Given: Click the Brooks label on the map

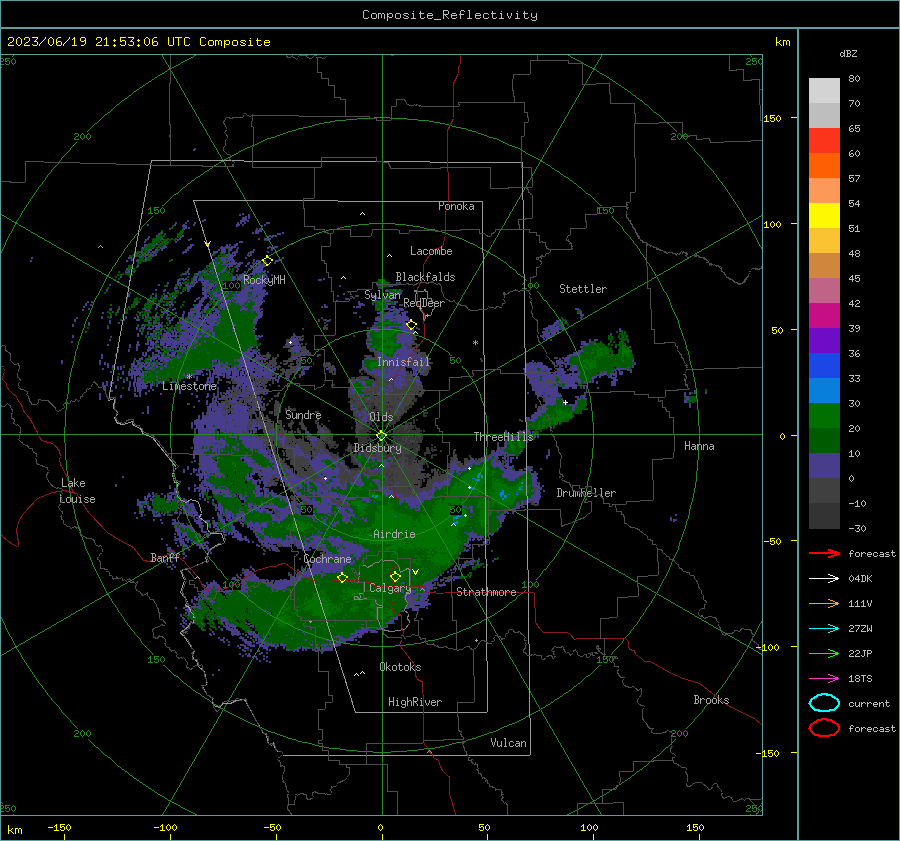Looking at the screenshot, I should (x=711, y=700).
